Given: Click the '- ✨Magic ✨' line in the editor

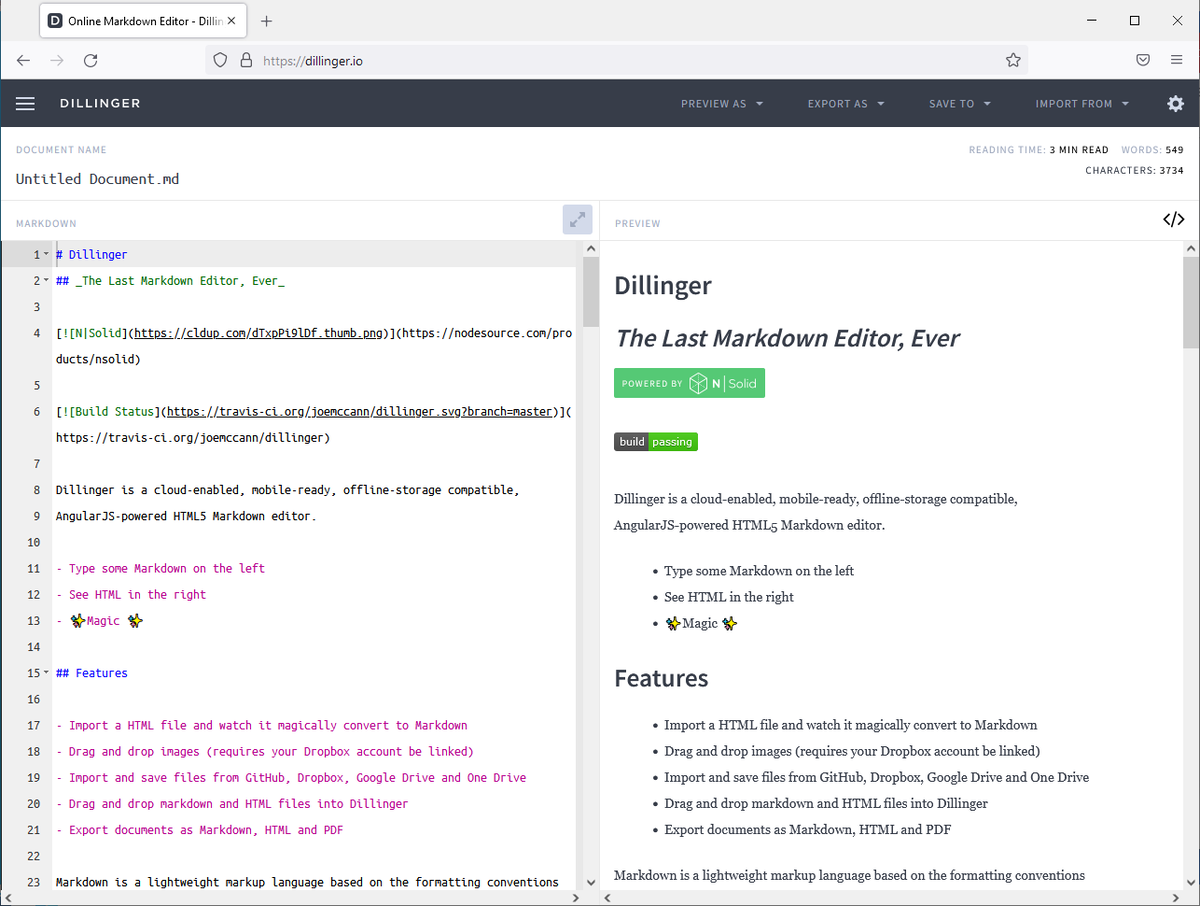Looking at the screenshot, I should point(100,621).
